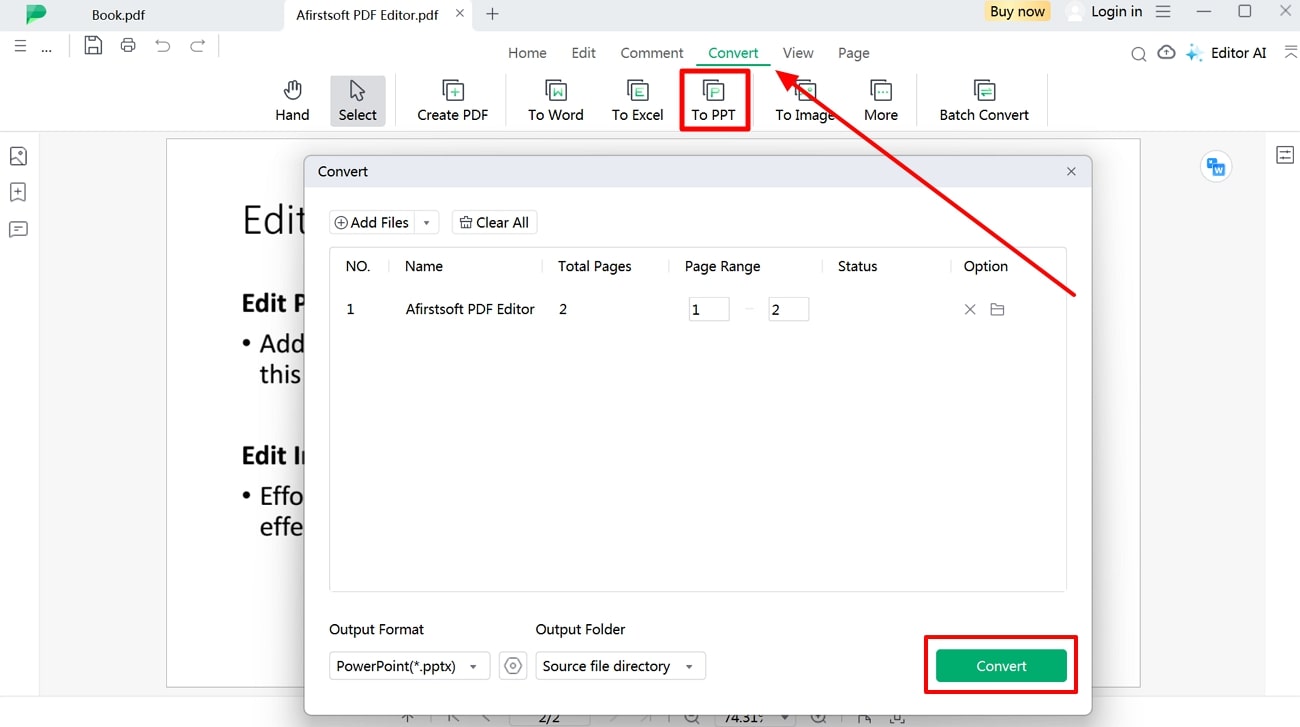Screen dimensions: 1300x727
Task: Click the Total Pages column header
Action: (x=595, y=266)
